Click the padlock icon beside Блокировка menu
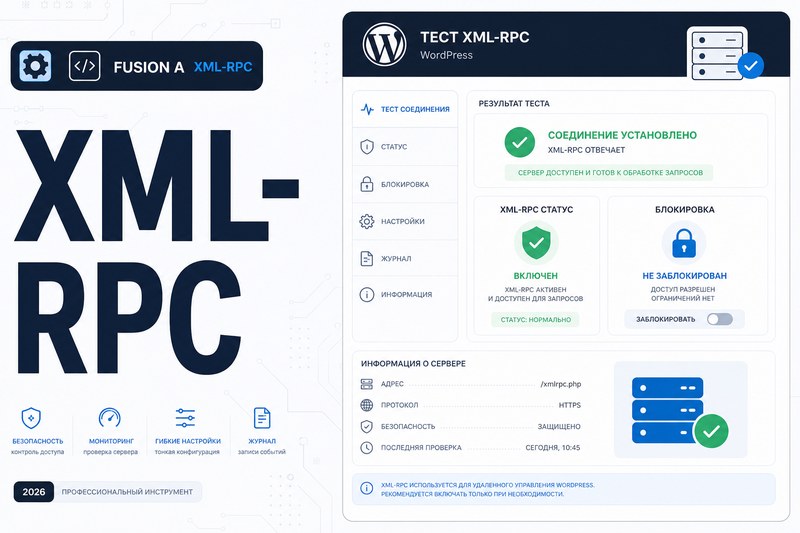Image resolution: width=800 pixels, height=533 pixels. [x=367, y=184]
